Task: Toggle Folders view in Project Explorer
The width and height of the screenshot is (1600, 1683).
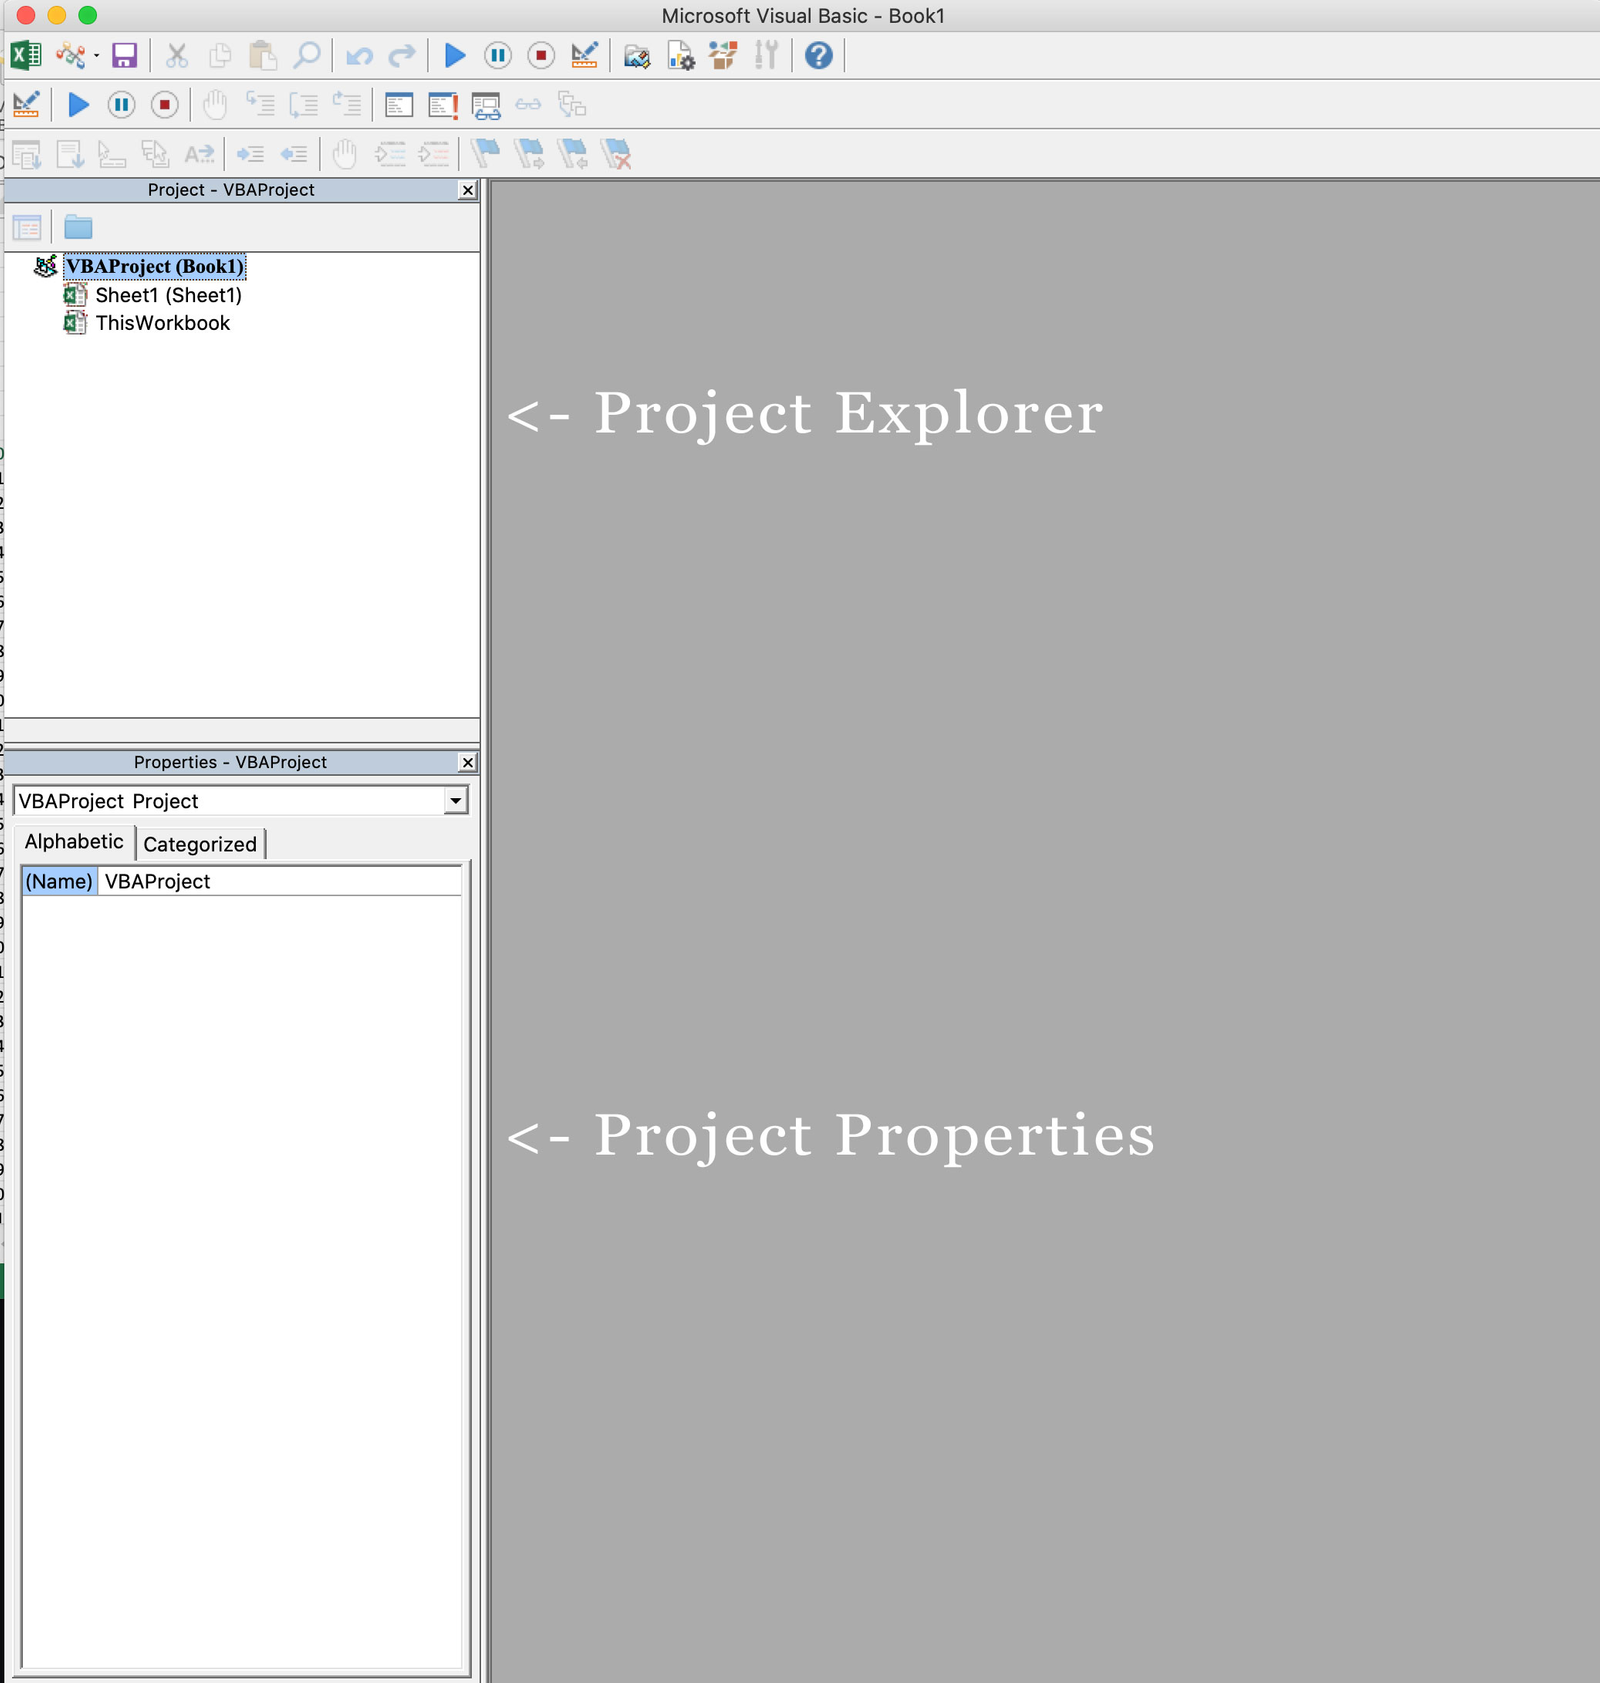Action: [x=78, y=227]
